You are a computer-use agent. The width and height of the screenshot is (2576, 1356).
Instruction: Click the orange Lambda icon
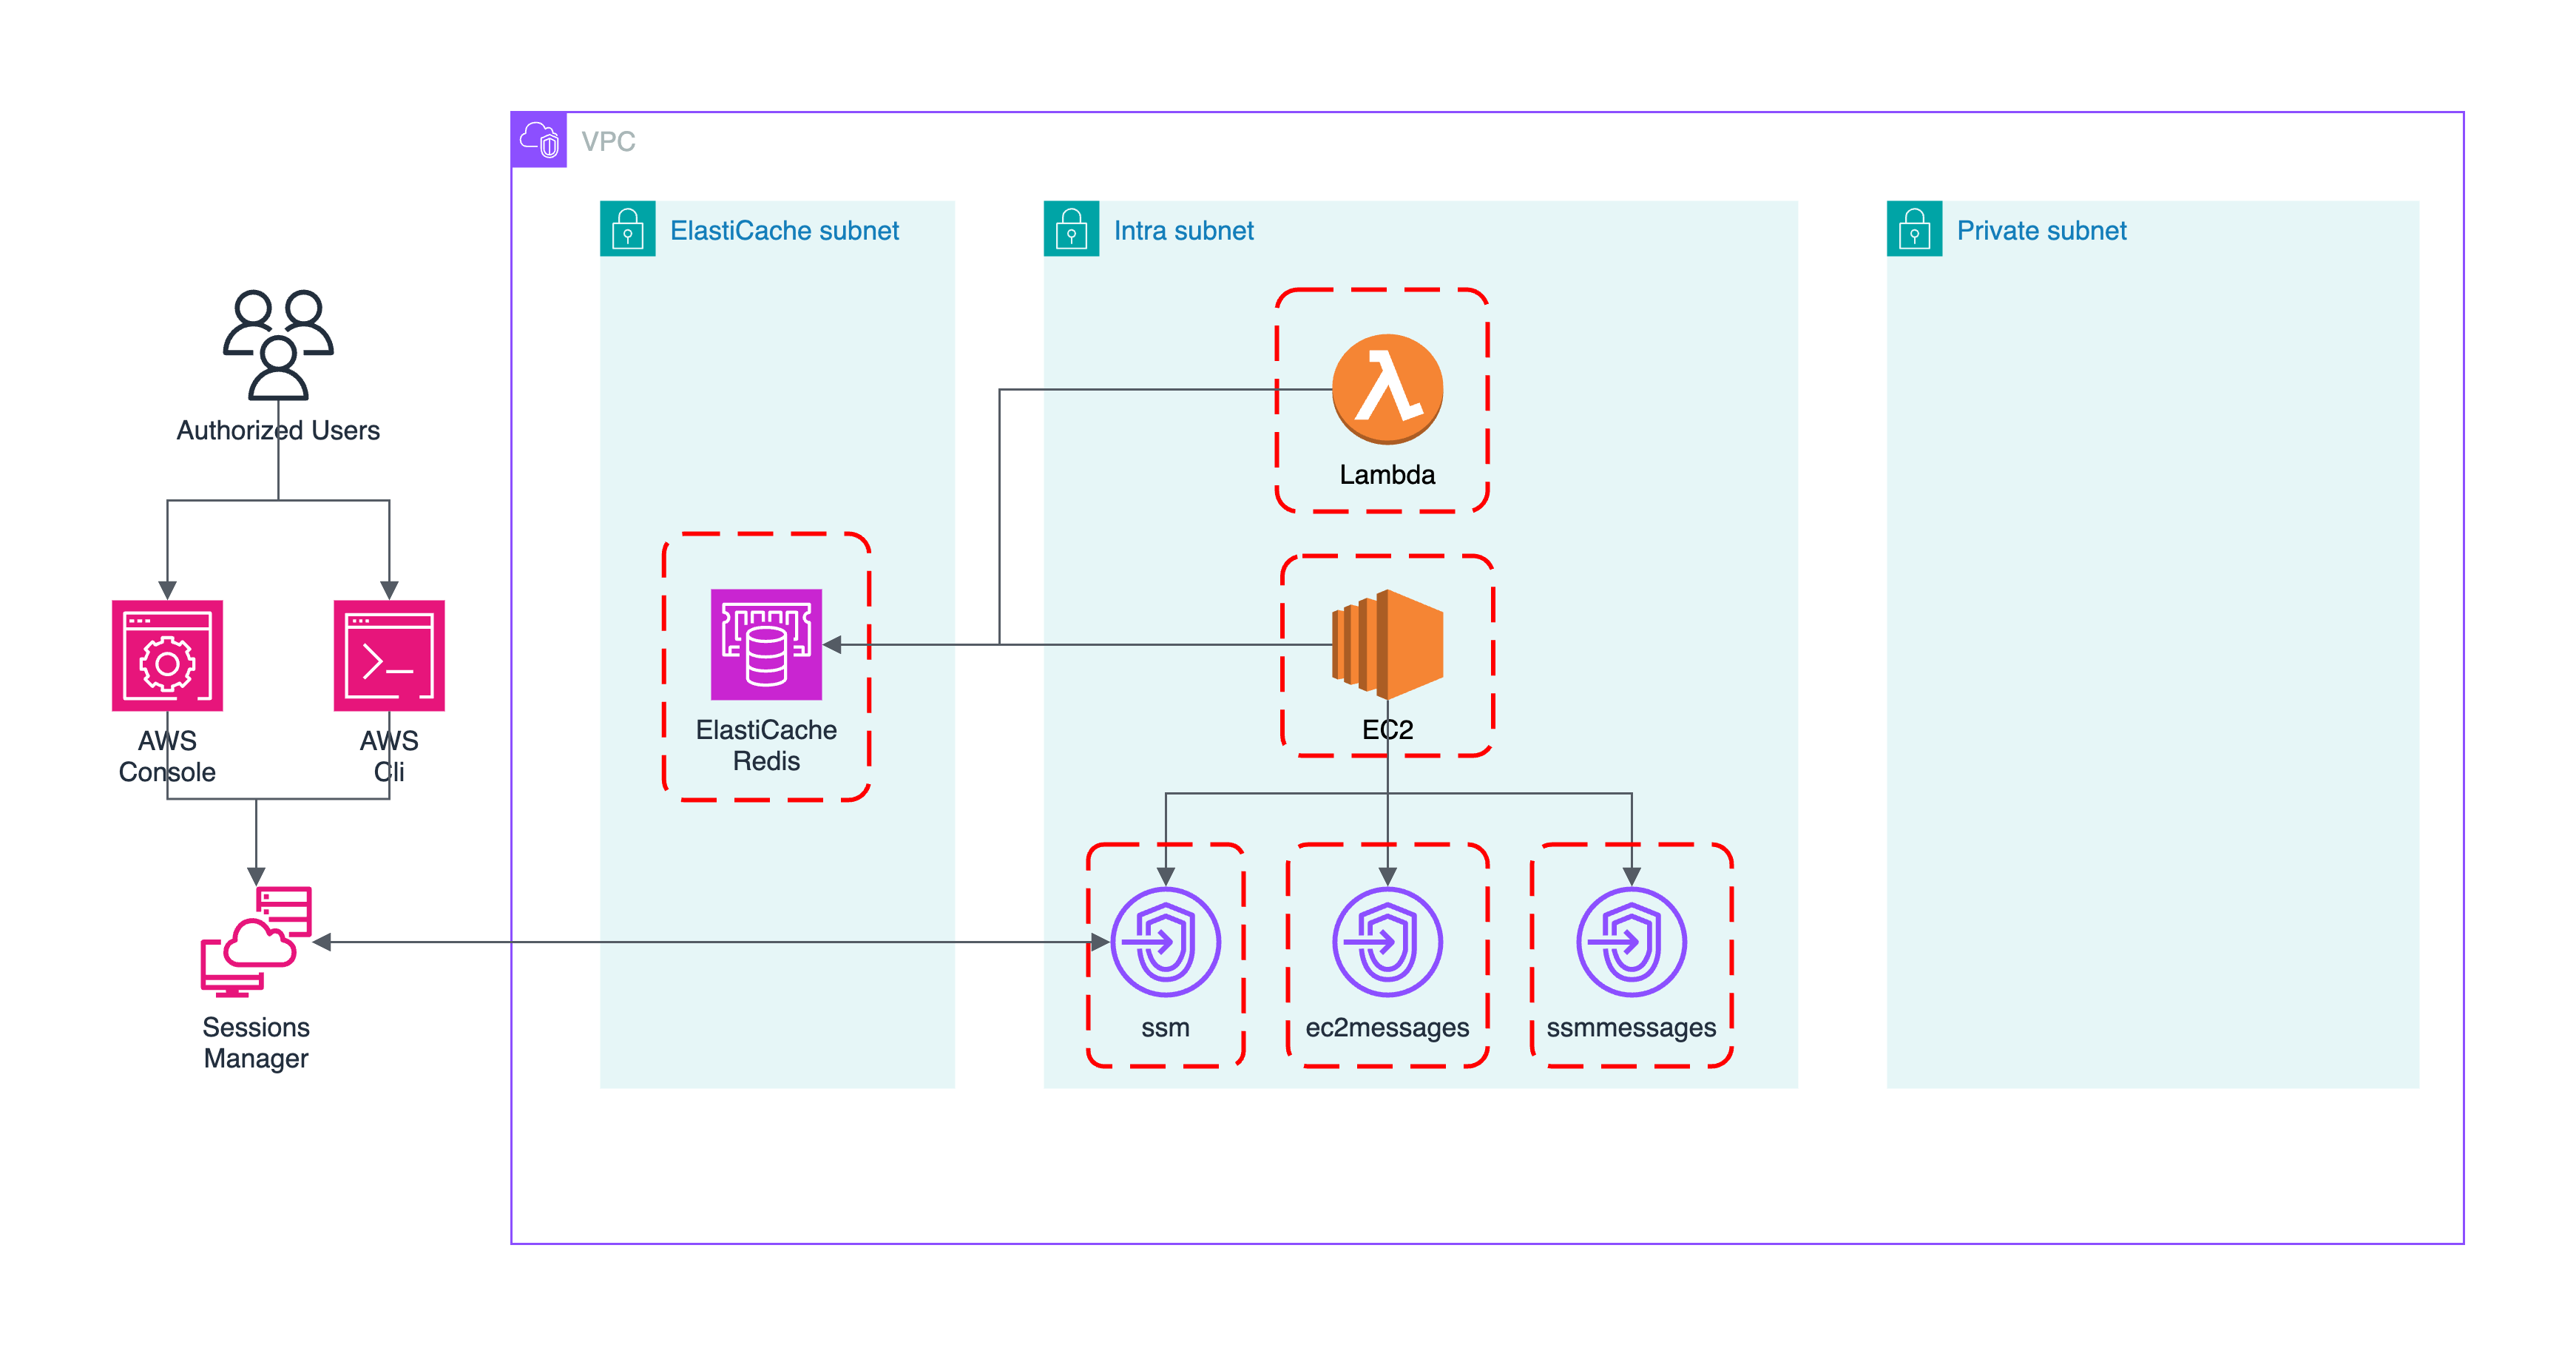pyautogui.click(x=1387, y=389)
